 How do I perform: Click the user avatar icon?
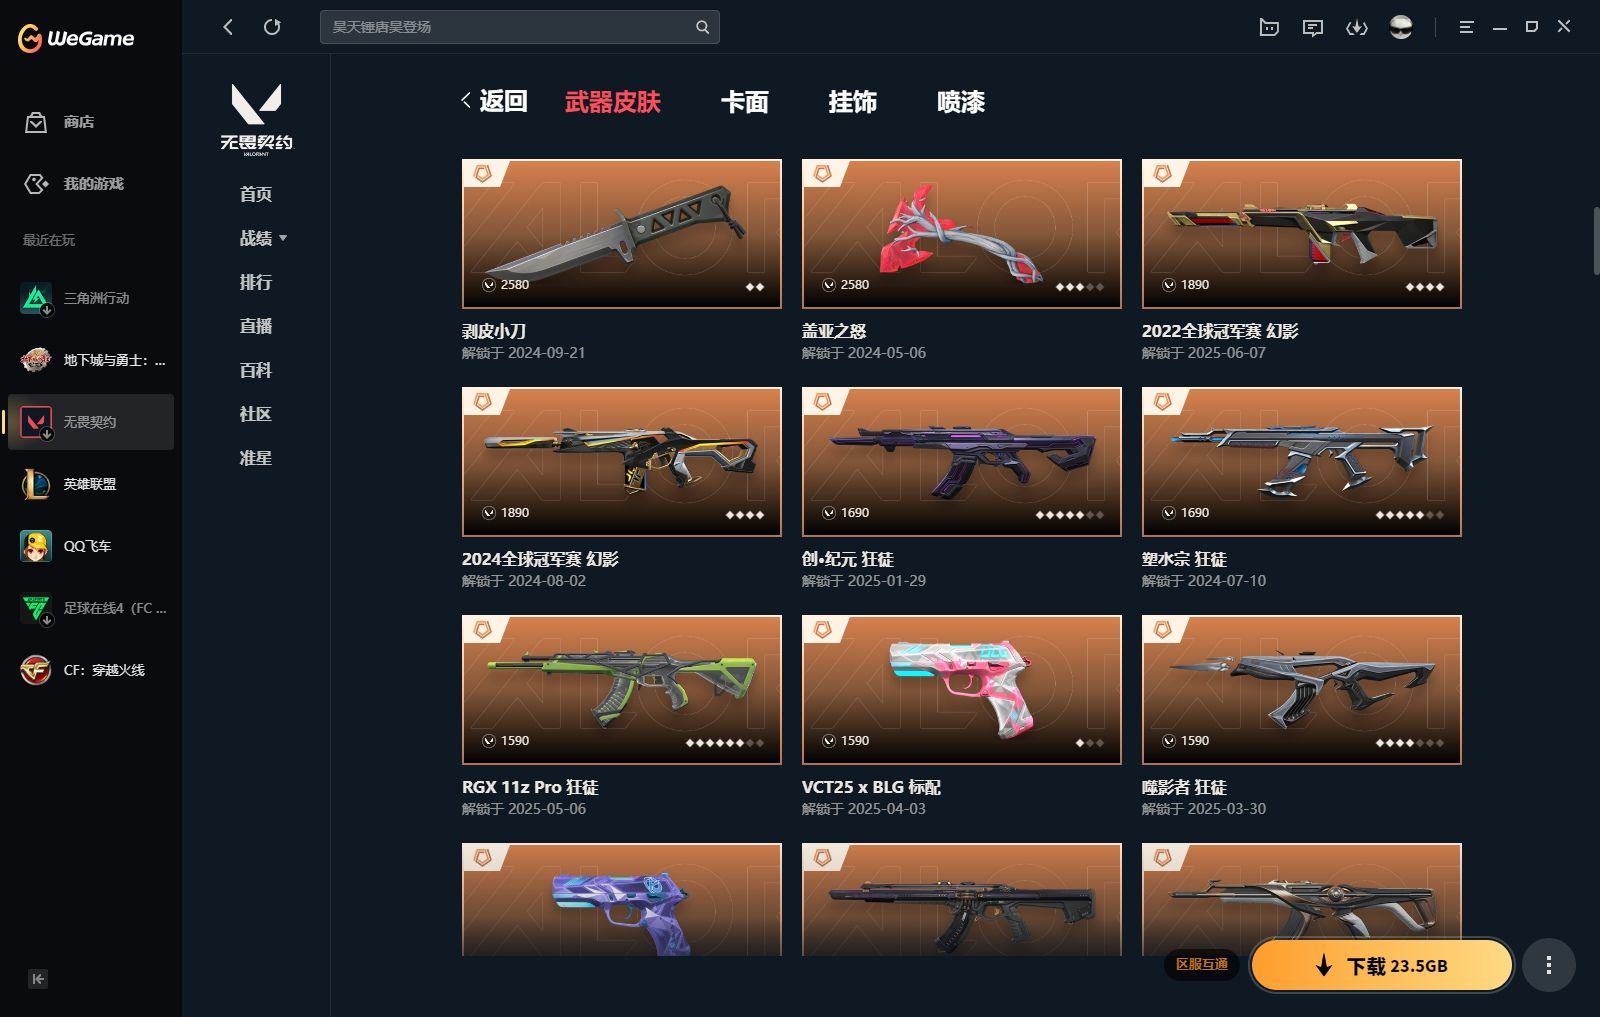click(x=1401, y=27)
